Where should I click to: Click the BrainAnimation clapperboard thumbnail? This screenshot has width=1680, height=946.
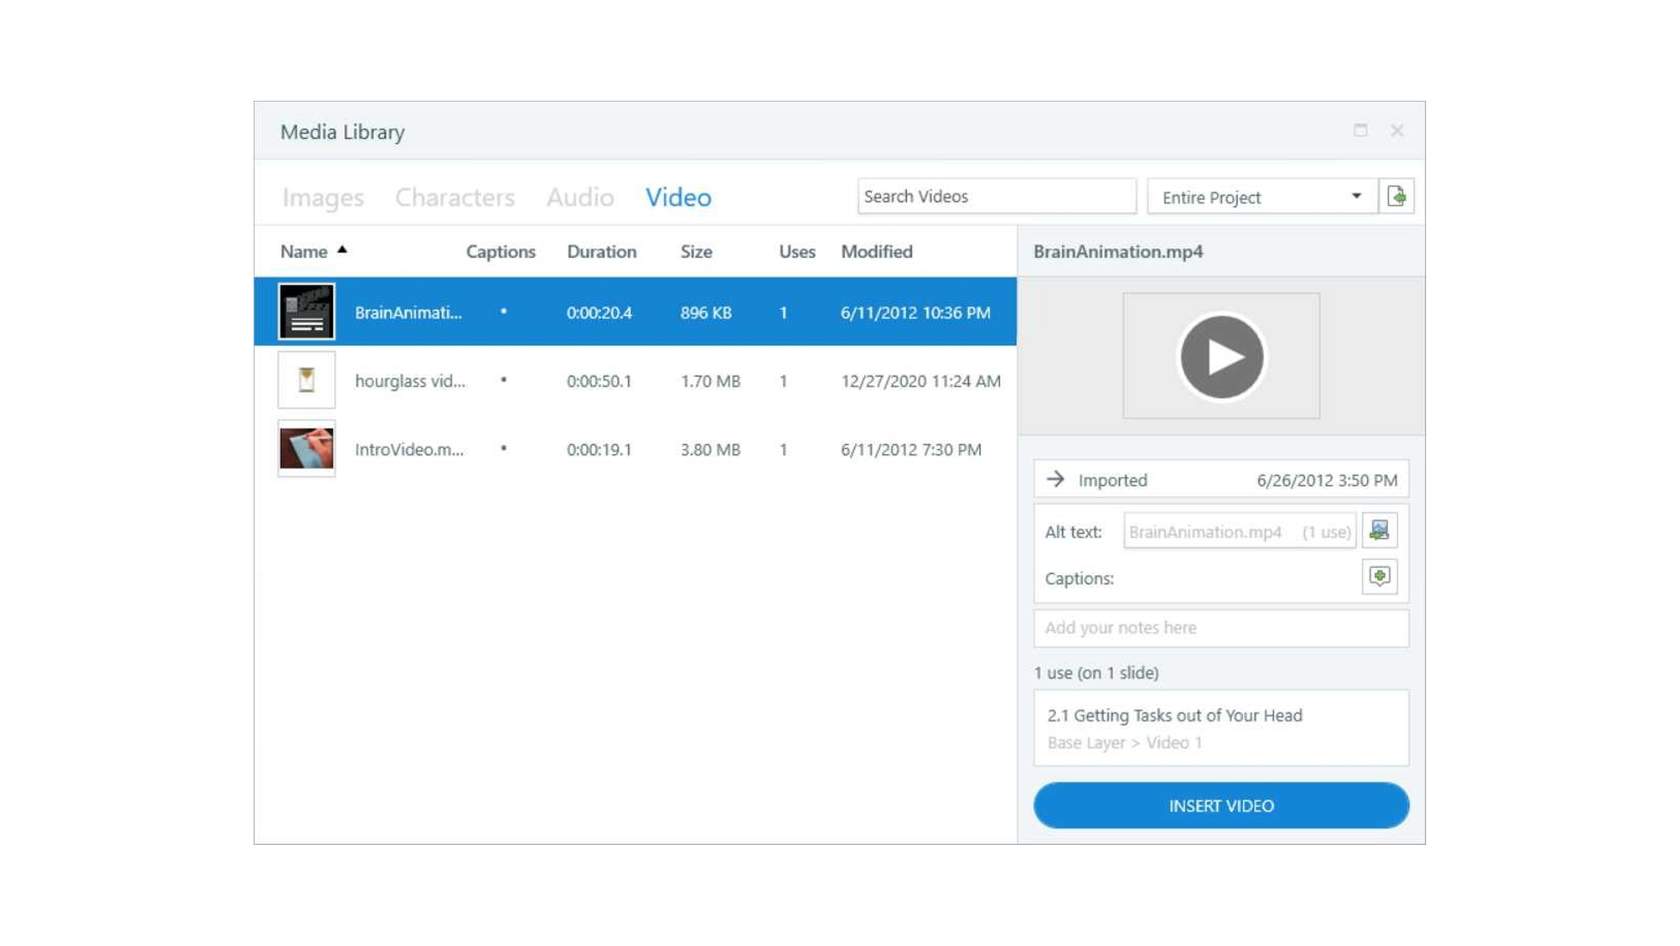click(x=306, y=312)
